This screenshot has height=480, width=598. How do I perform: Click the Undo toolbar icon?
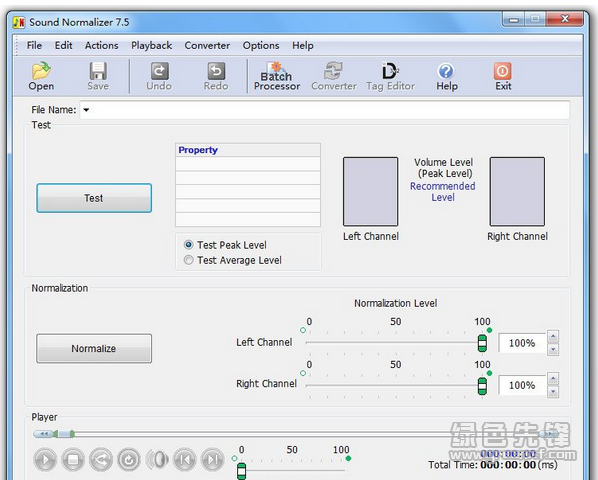click(159, 76)
